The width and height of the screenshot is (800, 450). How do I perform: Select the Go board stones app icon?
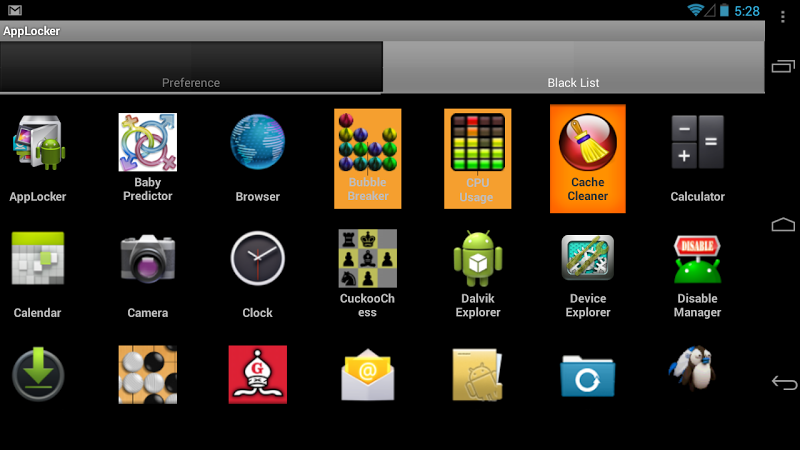(147, 374)
